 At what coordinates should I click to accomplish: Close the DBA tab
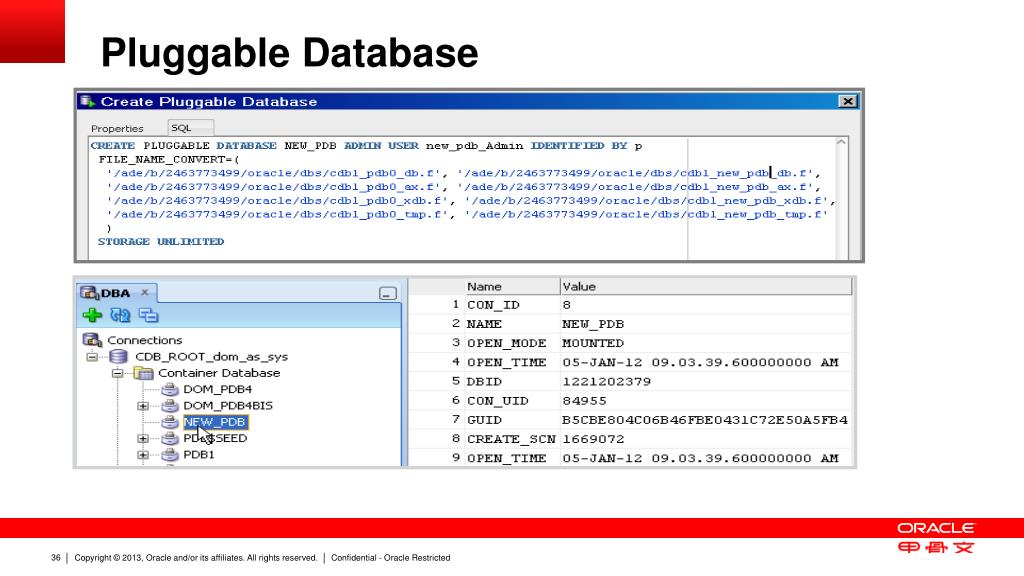144,292
